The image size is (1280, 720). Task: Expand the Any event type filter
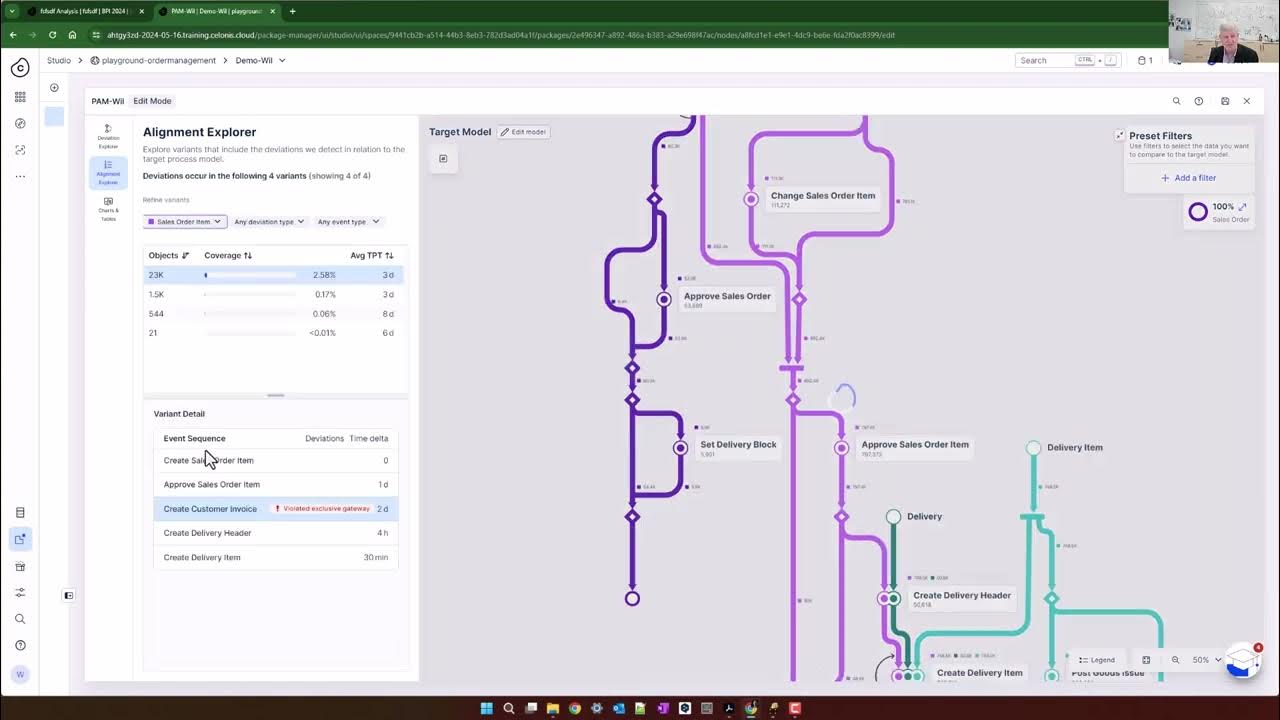tap(348, 222)
